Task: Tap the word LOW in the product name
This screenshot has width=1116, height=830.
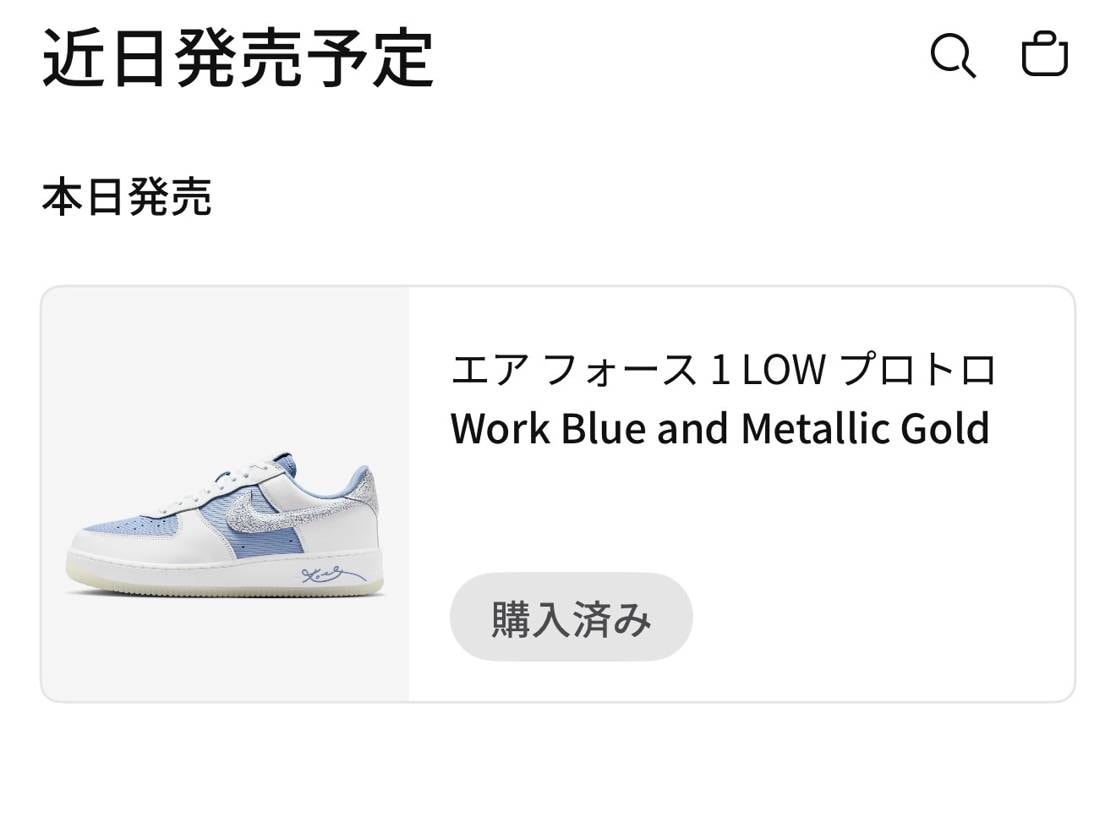Action: pyautogui.click(x=782, y=371)
